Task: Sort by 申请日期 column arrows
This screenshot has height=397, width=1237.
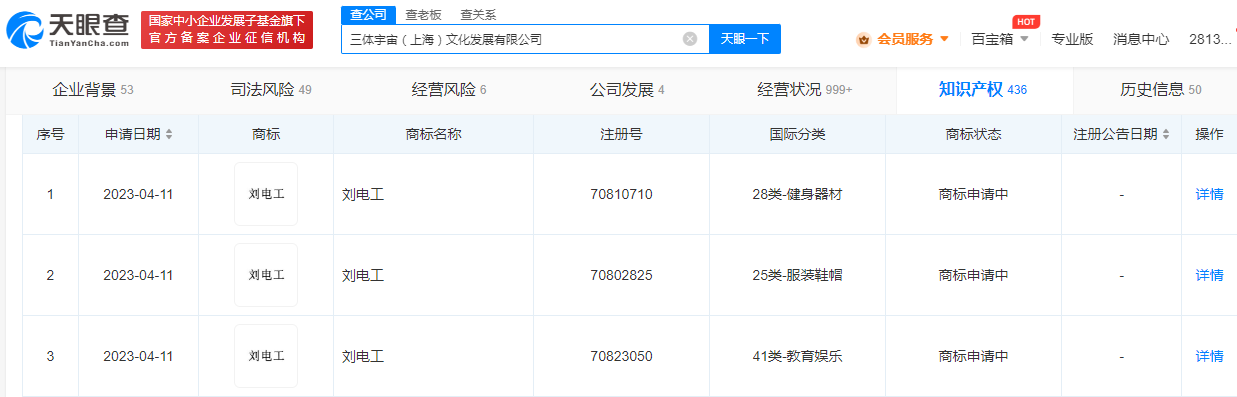Action: [x=169, y=134]
